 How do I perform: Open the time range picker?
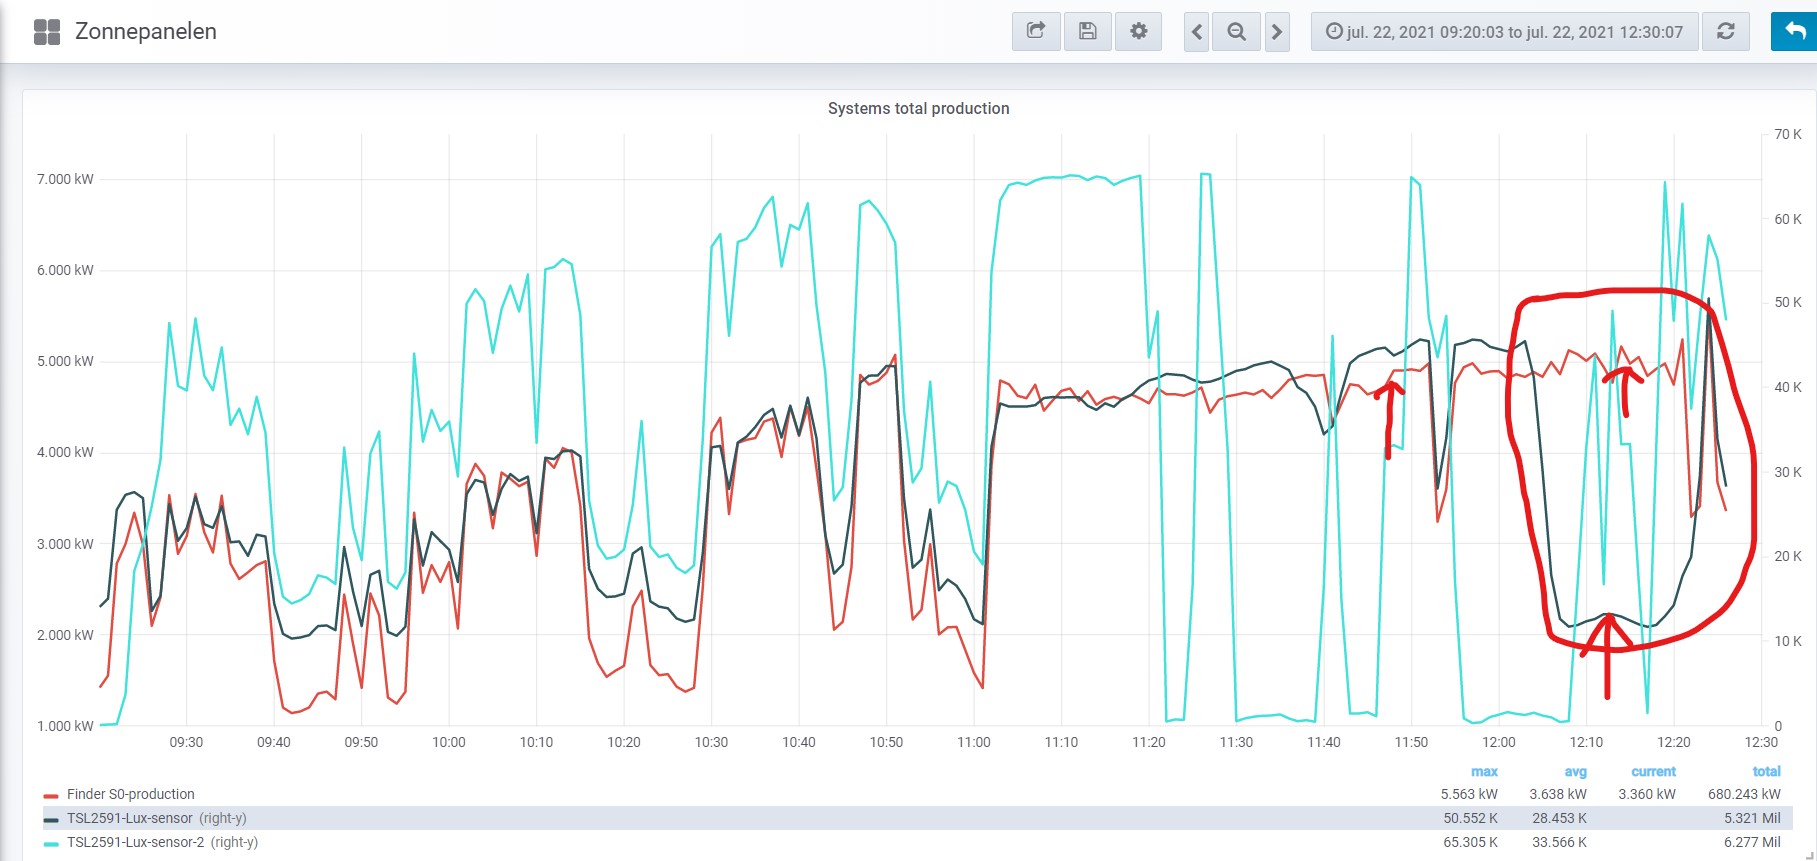pos(1504,32)
